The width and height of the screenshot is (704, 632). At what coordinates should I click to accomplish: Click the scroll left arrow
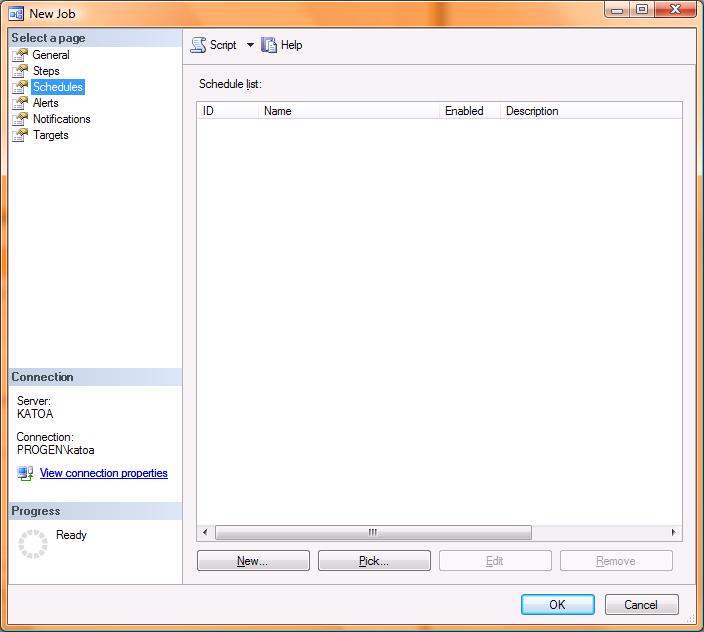[x=205, y=532]
